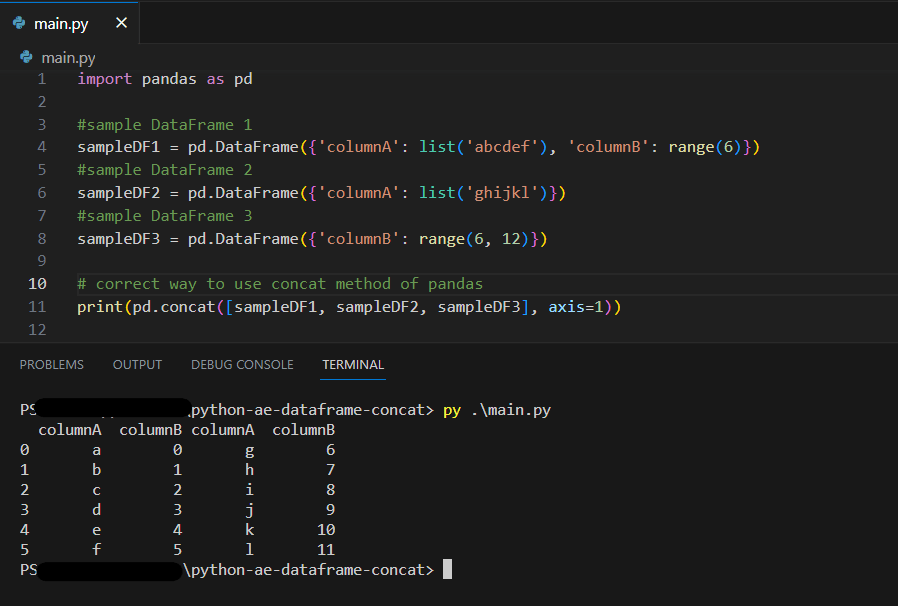Click the '#sample DataFrame 3' comment
The height and width of the screenshot is (606, 898).
[x=163, y=215]
